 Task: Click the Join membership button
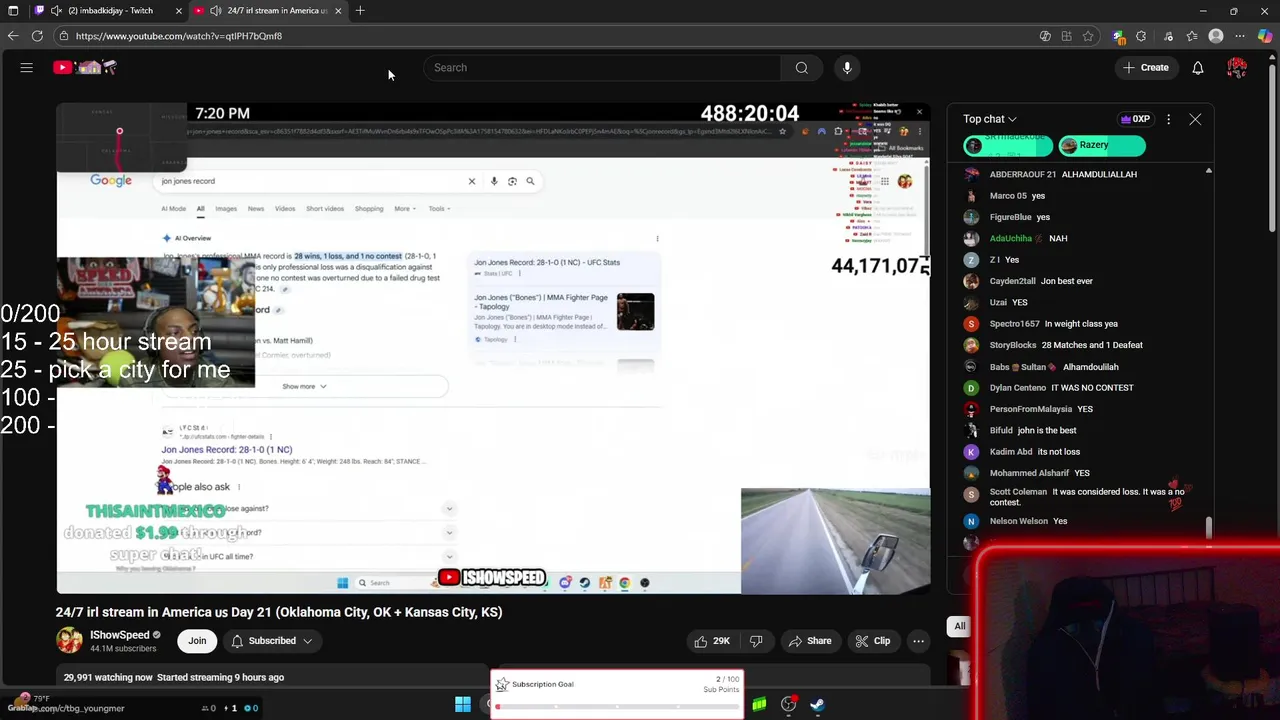(197, 641)
